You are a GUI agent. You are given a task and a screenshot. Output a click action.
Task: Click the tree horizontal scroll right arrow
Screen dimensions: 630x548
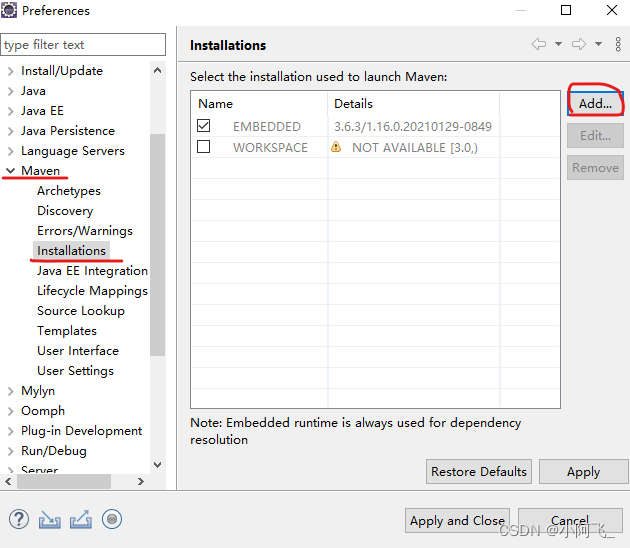[141, 481]
